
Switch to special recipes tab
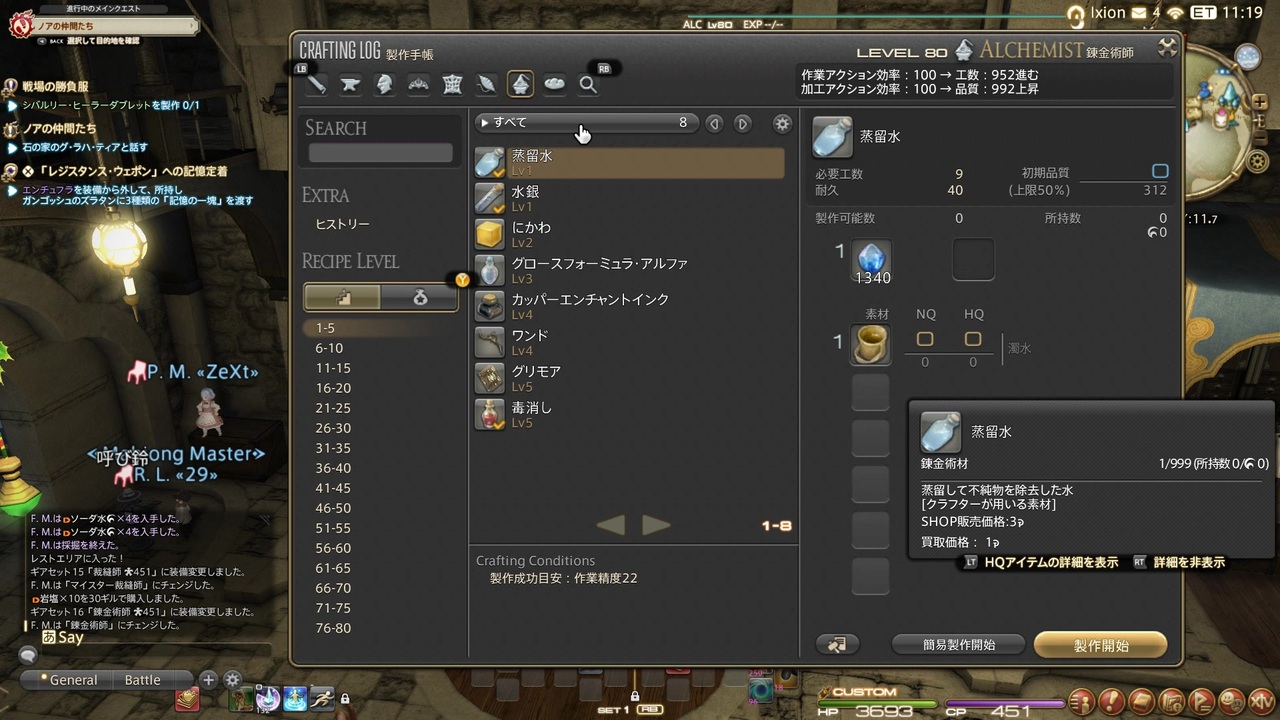pyautogui.click(x=420, y=297)
